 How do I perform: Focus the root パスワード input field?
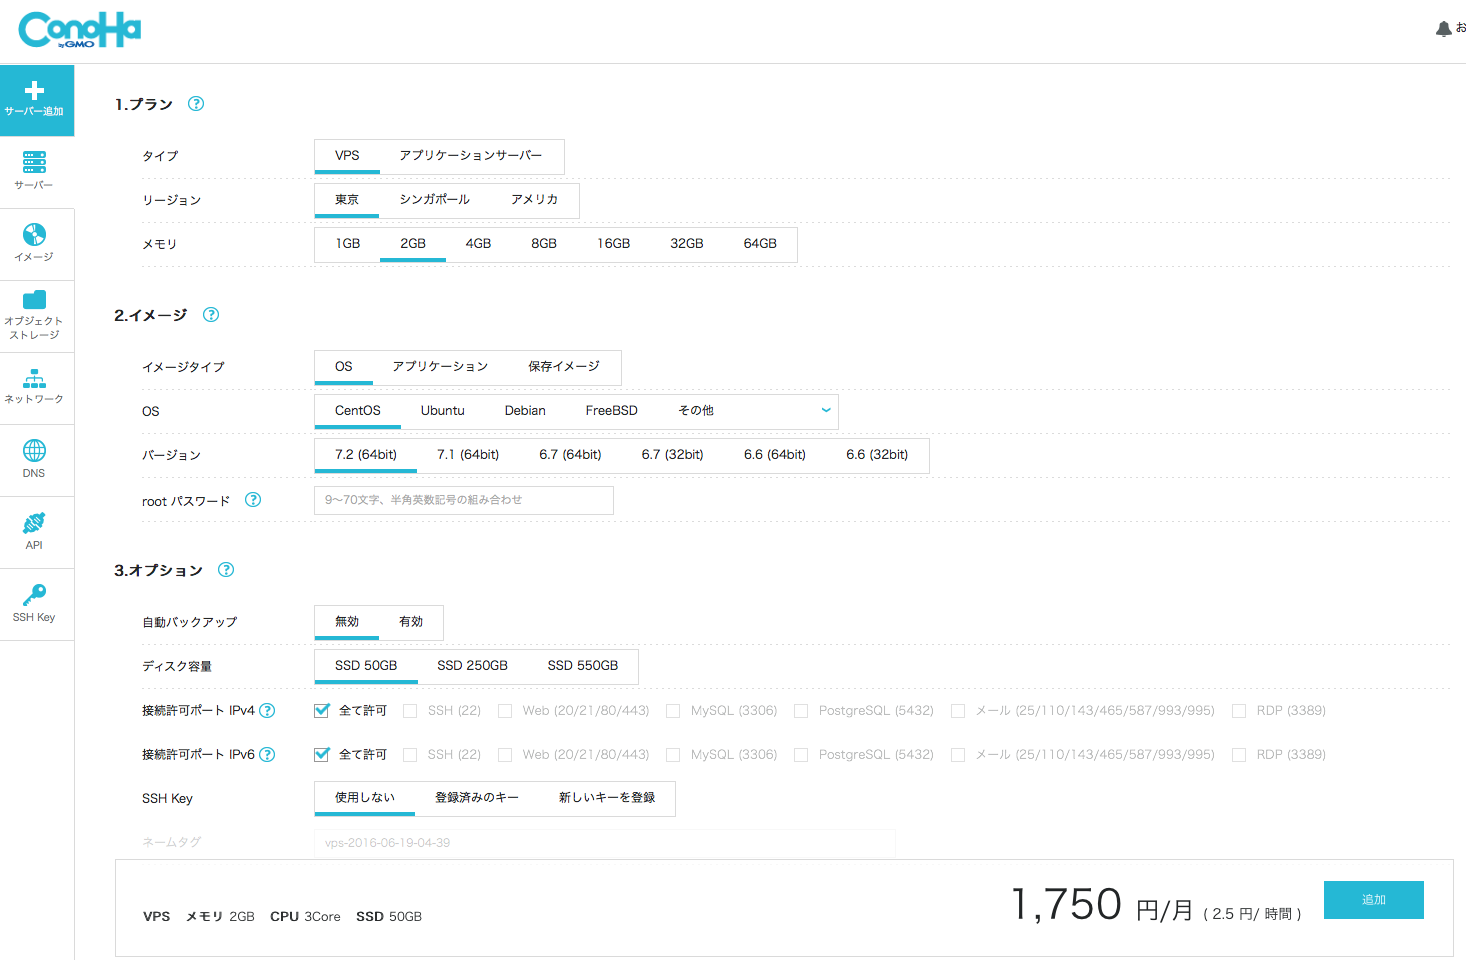tap(464, 500)
